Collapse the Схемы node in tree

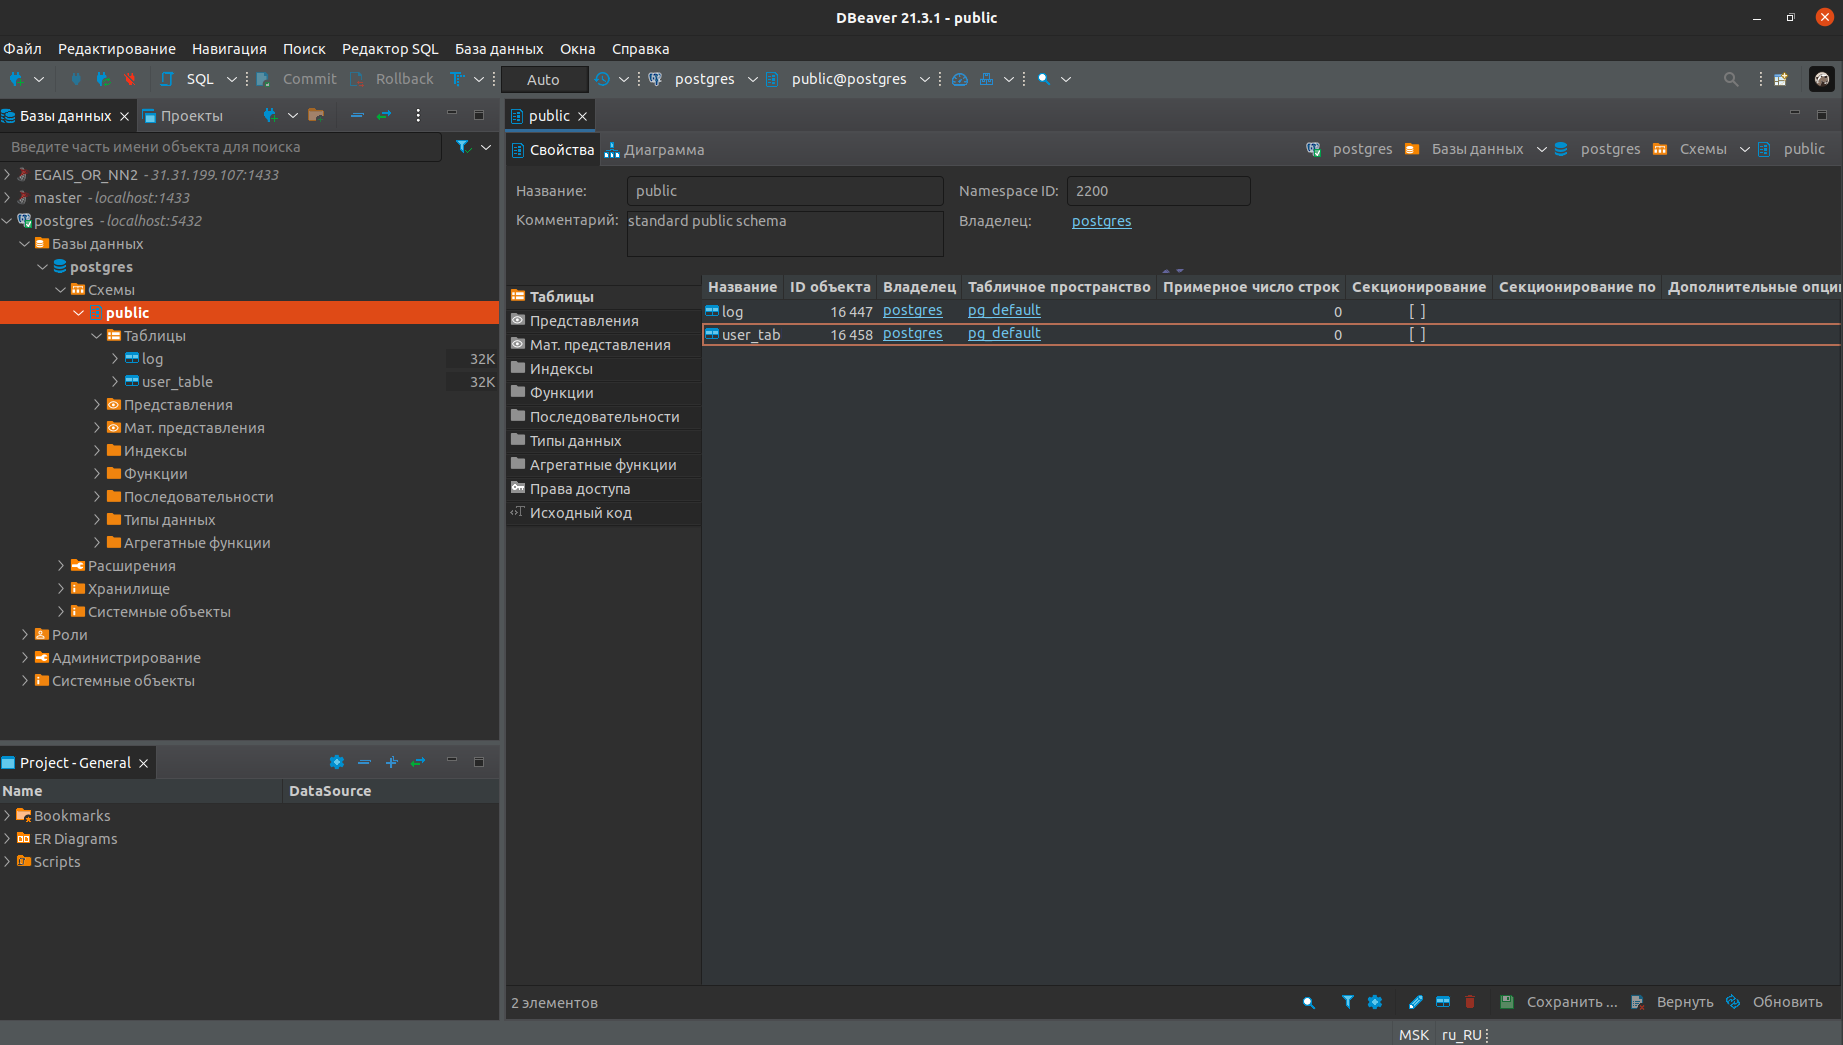pos(61,290)
